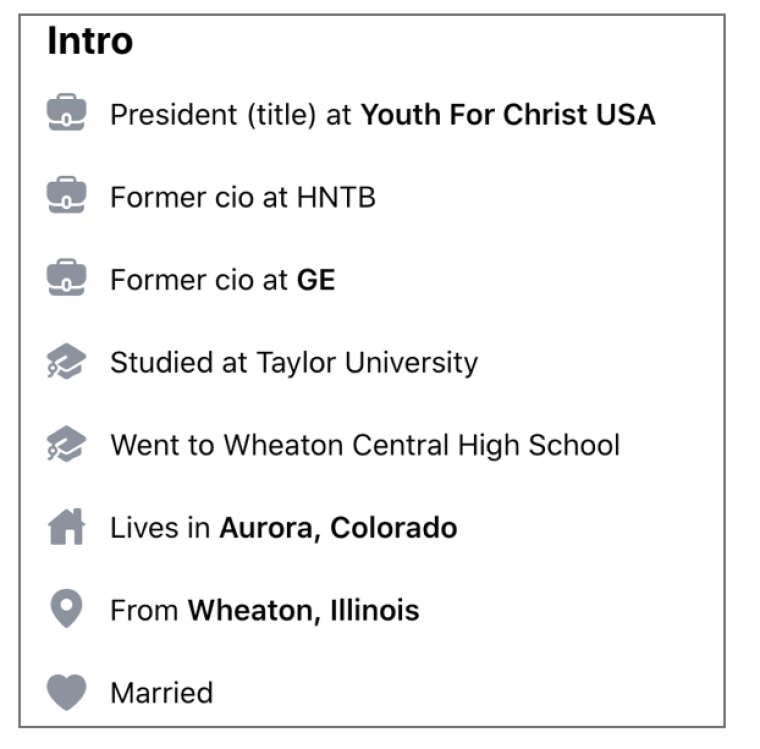
Task: Click the heart icon next to Married
Action: [x=66, y=692]
